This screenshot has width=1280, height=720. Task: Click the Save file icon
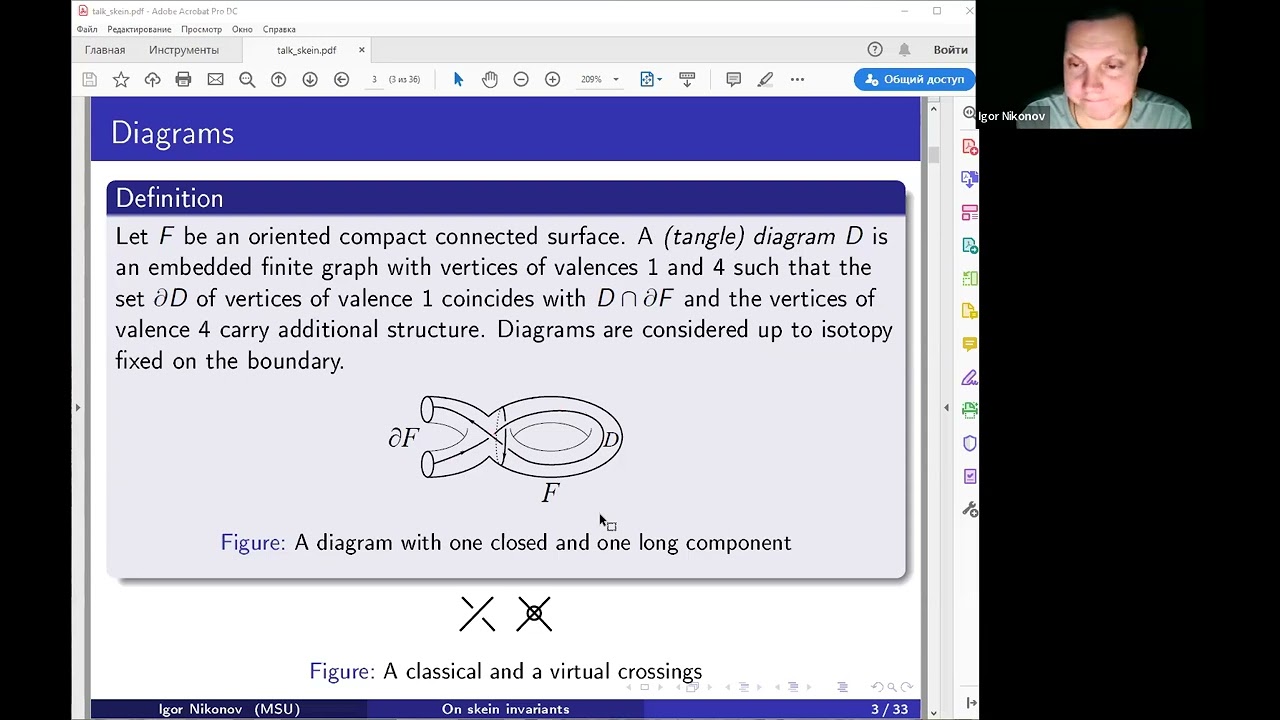(x=89, y=79)
